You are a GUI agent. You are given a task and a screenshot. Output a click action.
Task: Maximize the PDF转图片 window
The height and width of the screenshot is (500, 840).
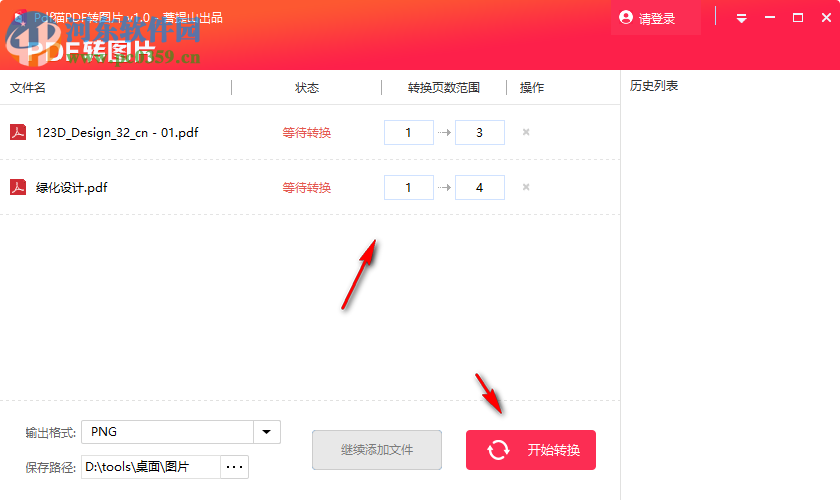pos(798,18)
